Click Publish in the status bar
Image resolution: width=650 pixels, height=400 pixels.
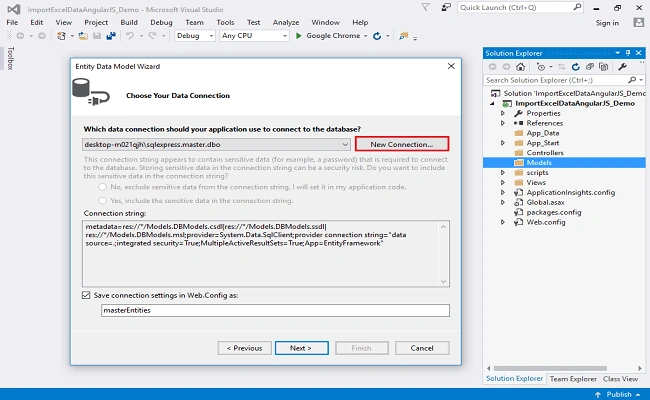pyautogui.click(x=618, y=394)
